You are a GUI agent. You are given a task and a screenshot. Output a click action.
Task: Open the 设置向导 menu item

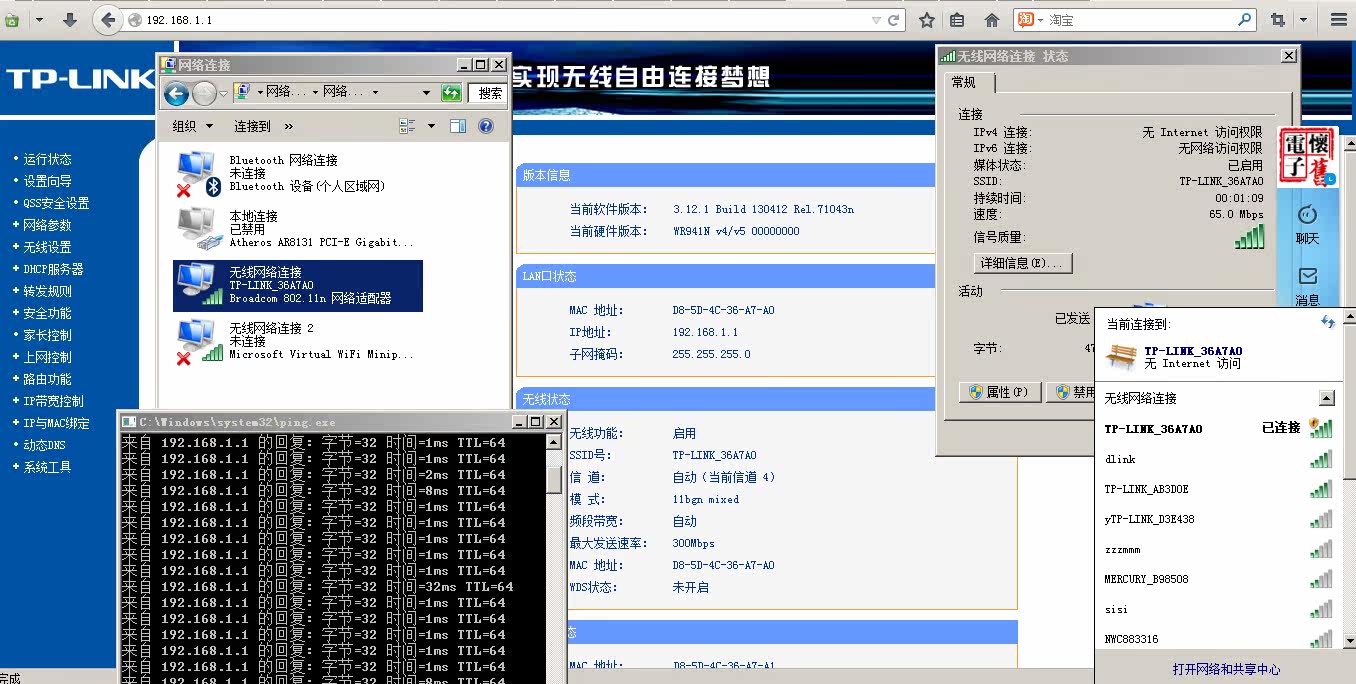[x=48, y=181]
